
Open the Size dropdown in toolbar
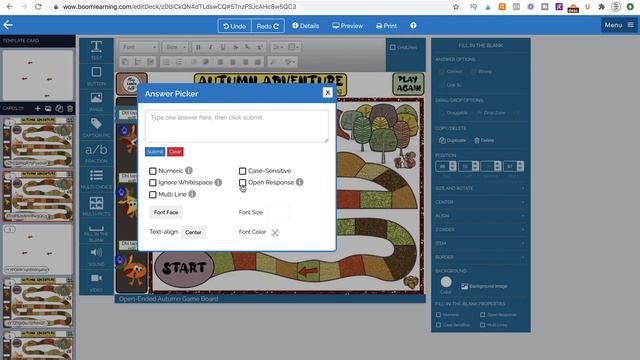tap(176, 47)
